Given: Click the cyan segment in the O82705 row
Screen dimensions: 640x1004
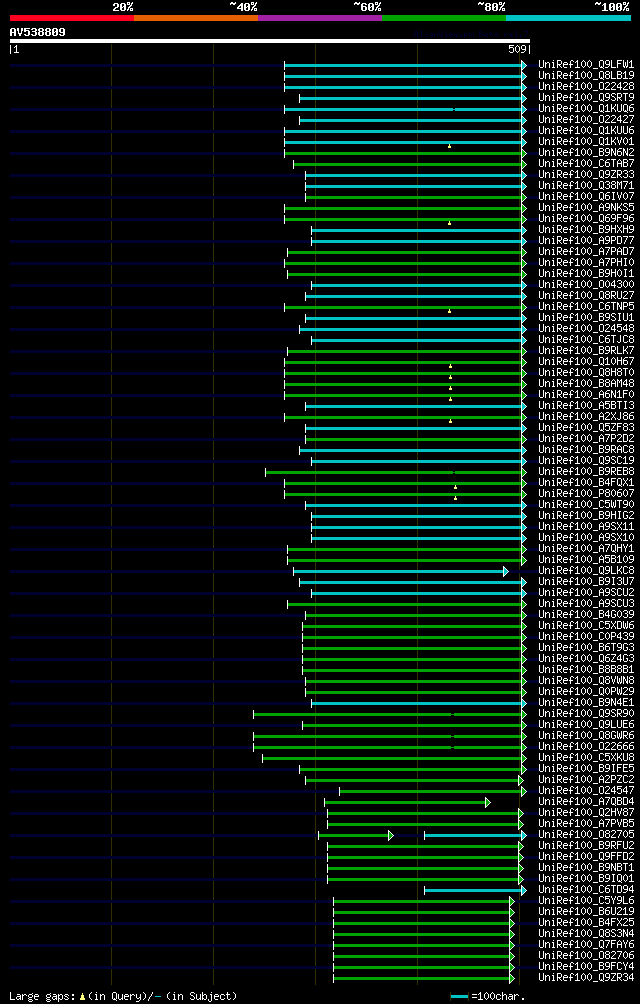Looking at the screenshot, I should pyautogui.click(x=475, y=834).
